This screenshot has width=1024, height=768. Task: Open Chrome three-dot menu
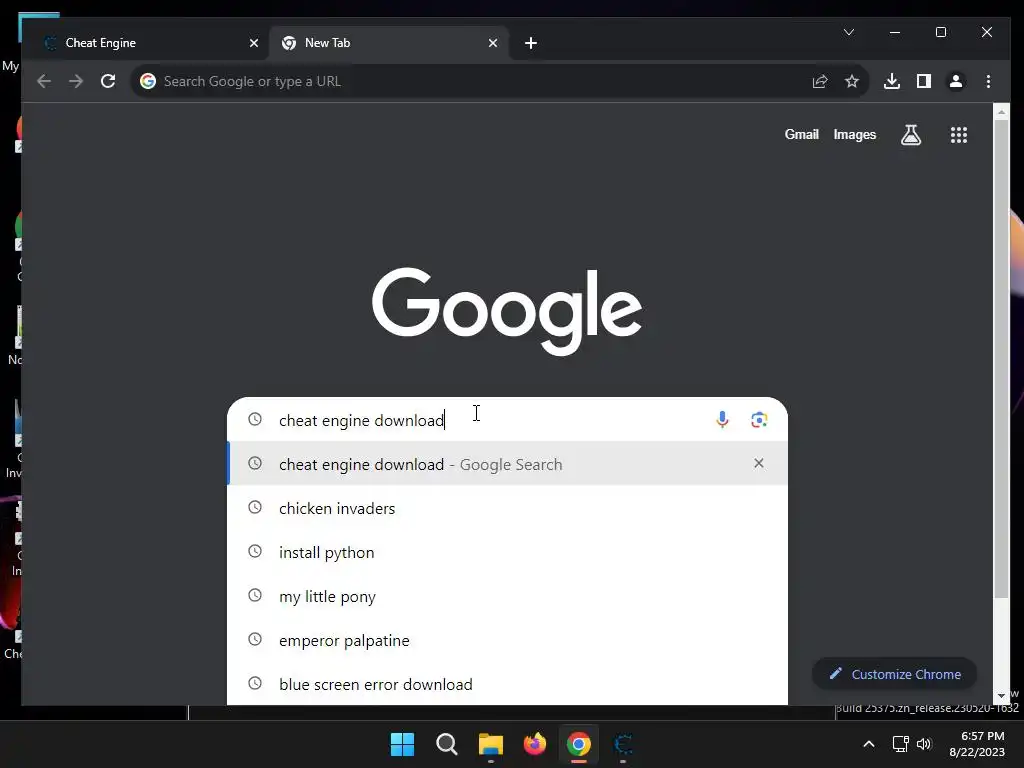click(988, 81)
